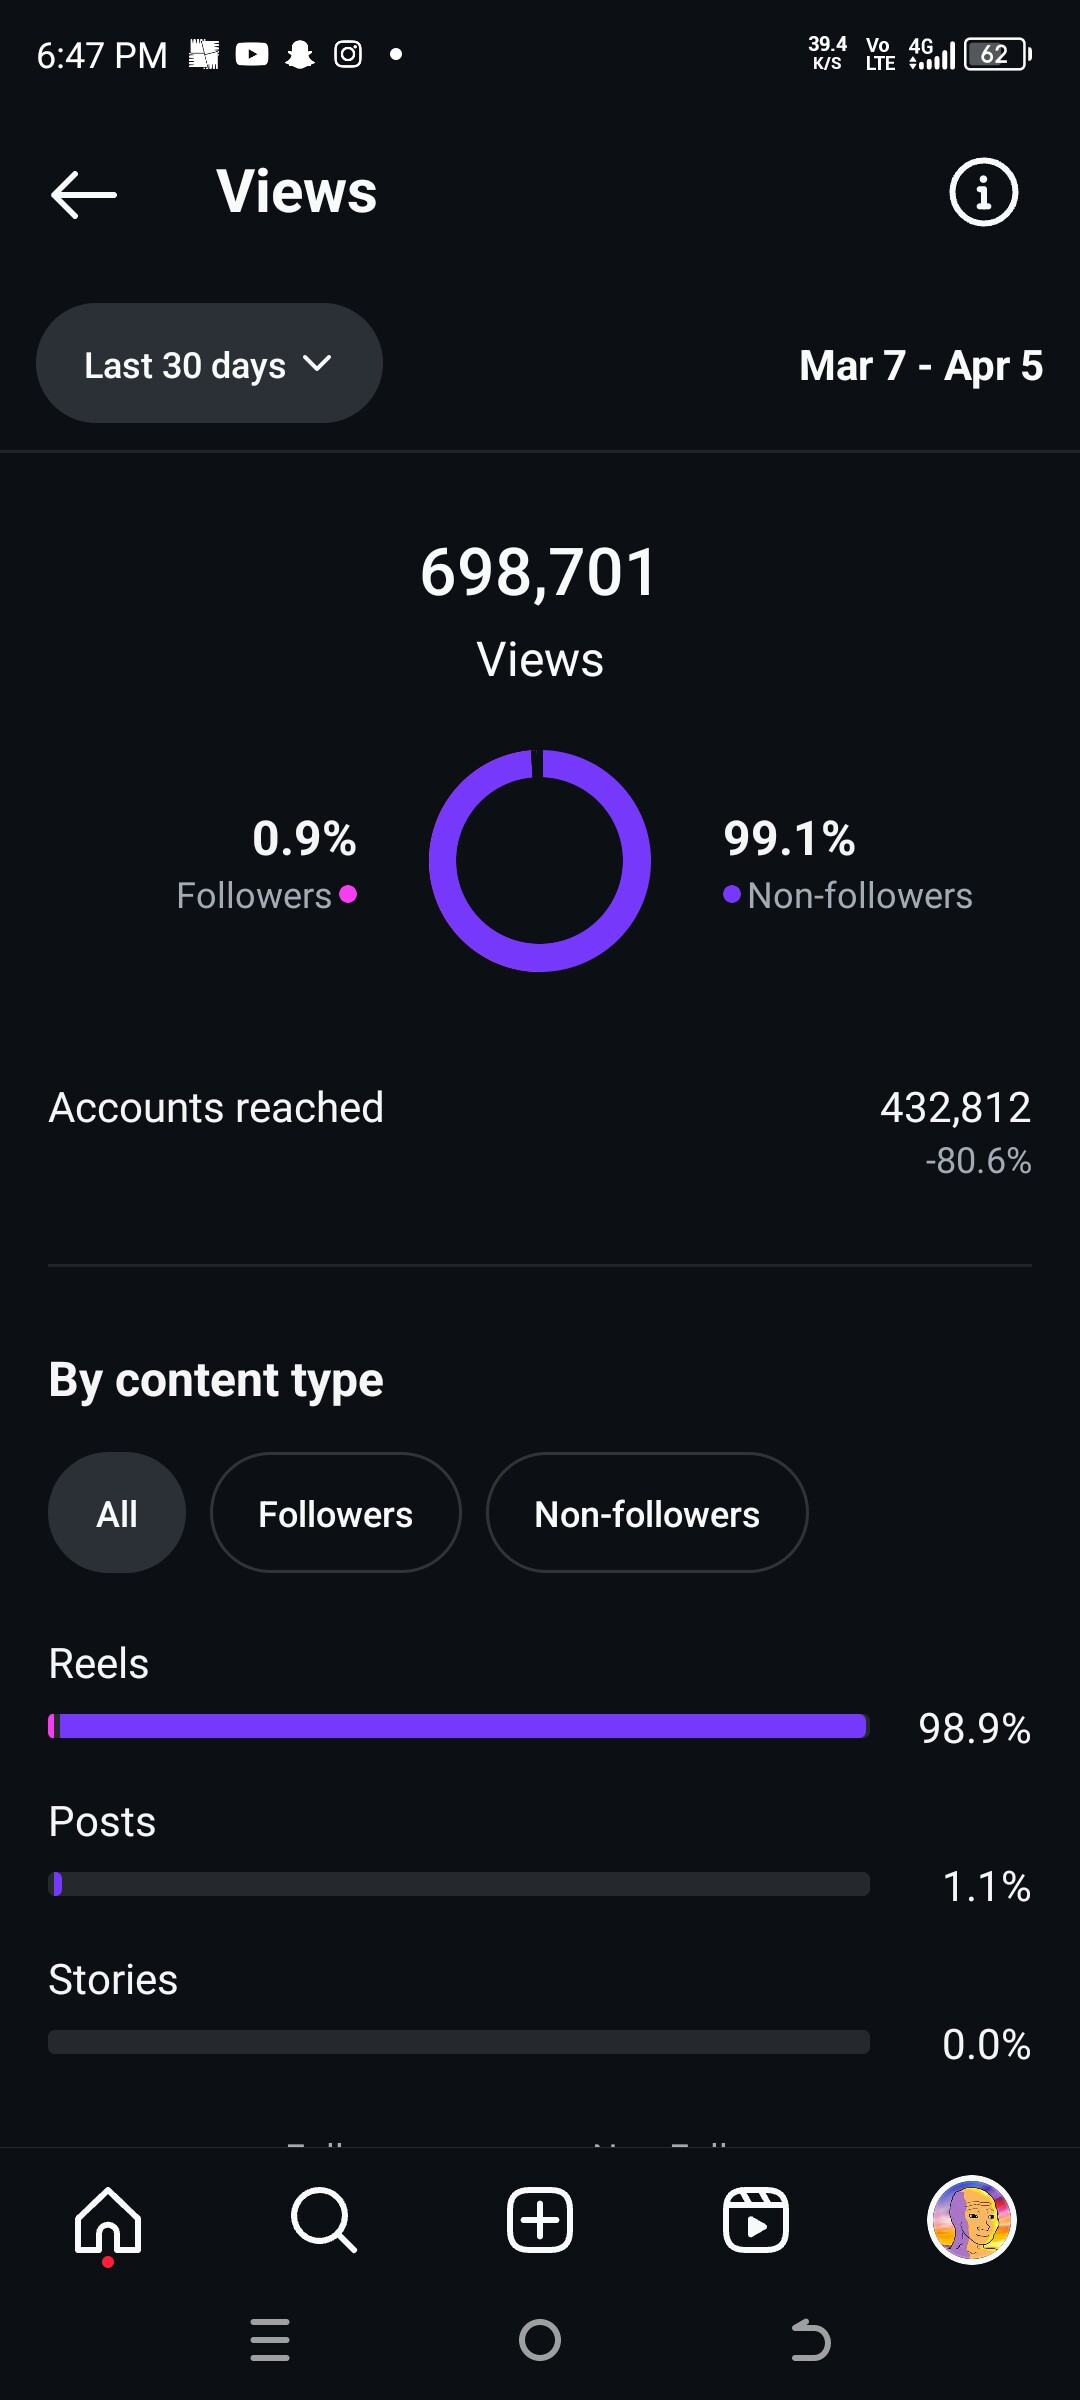Viewport: 1080px width, 2400px height.
Task: Open the info icon next to Views
Action: coord(983,192)
